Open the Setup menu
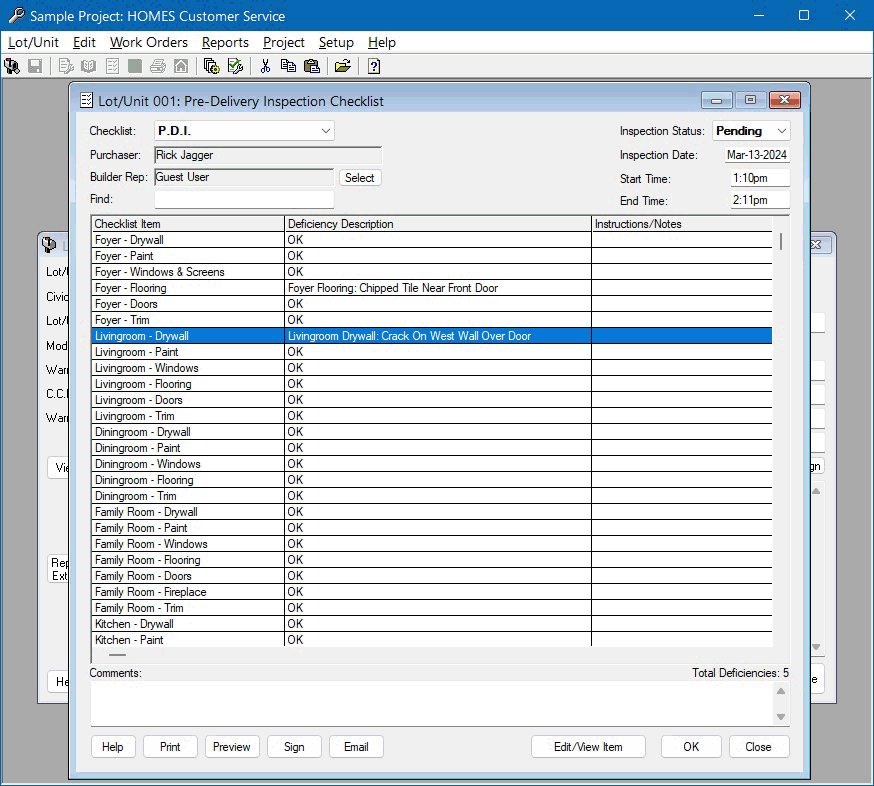The height and width of the screenshot is (786, 874). tap(336, 42)
